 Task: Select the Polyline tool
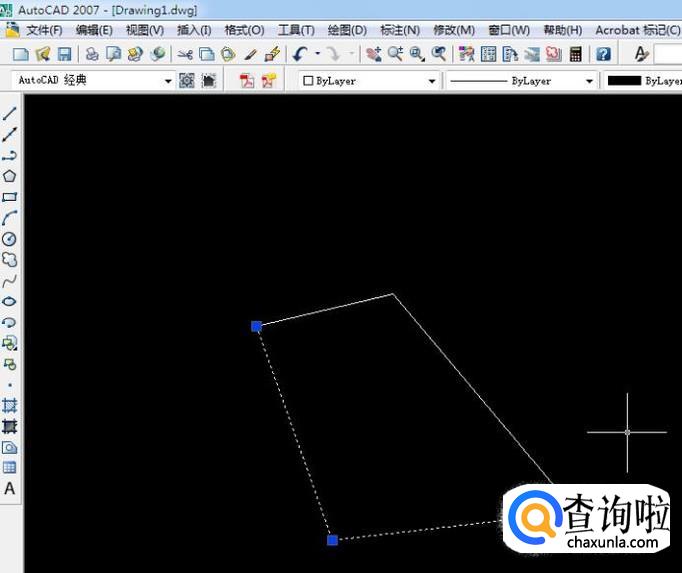(x=10, y=155)
